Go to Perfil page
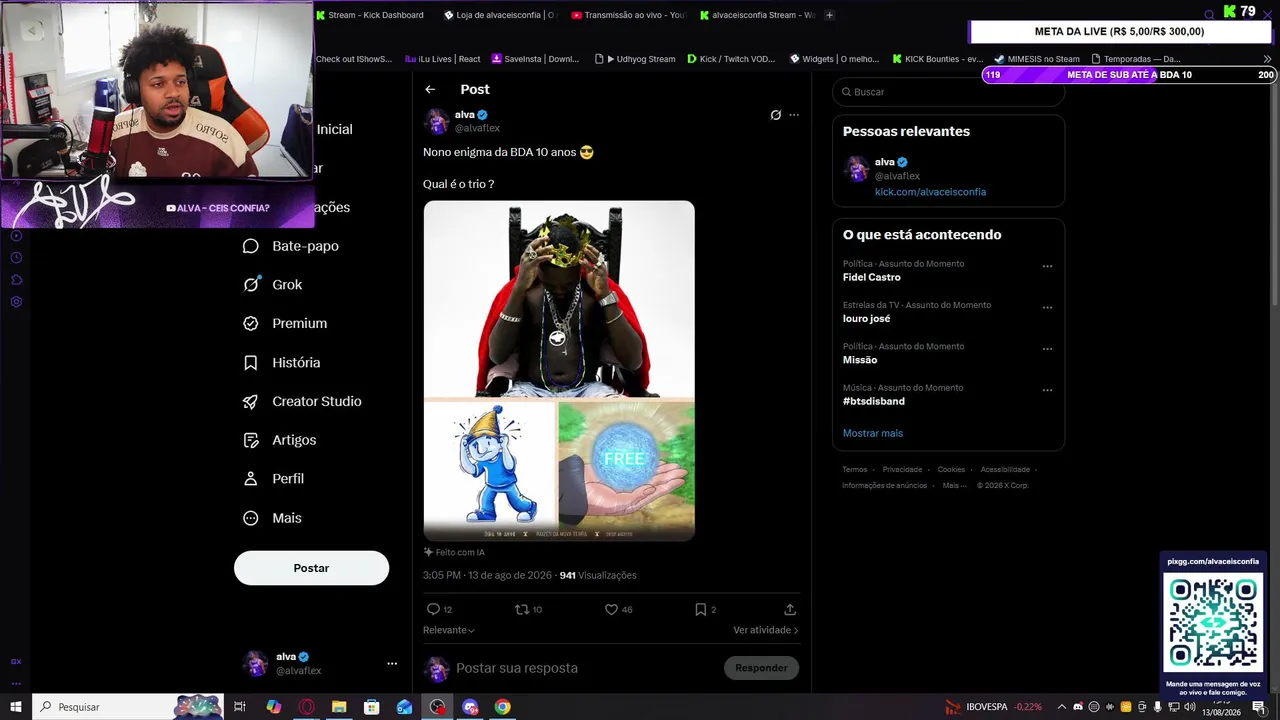This screenshot has height=720, width=1280. click(273, 479)
